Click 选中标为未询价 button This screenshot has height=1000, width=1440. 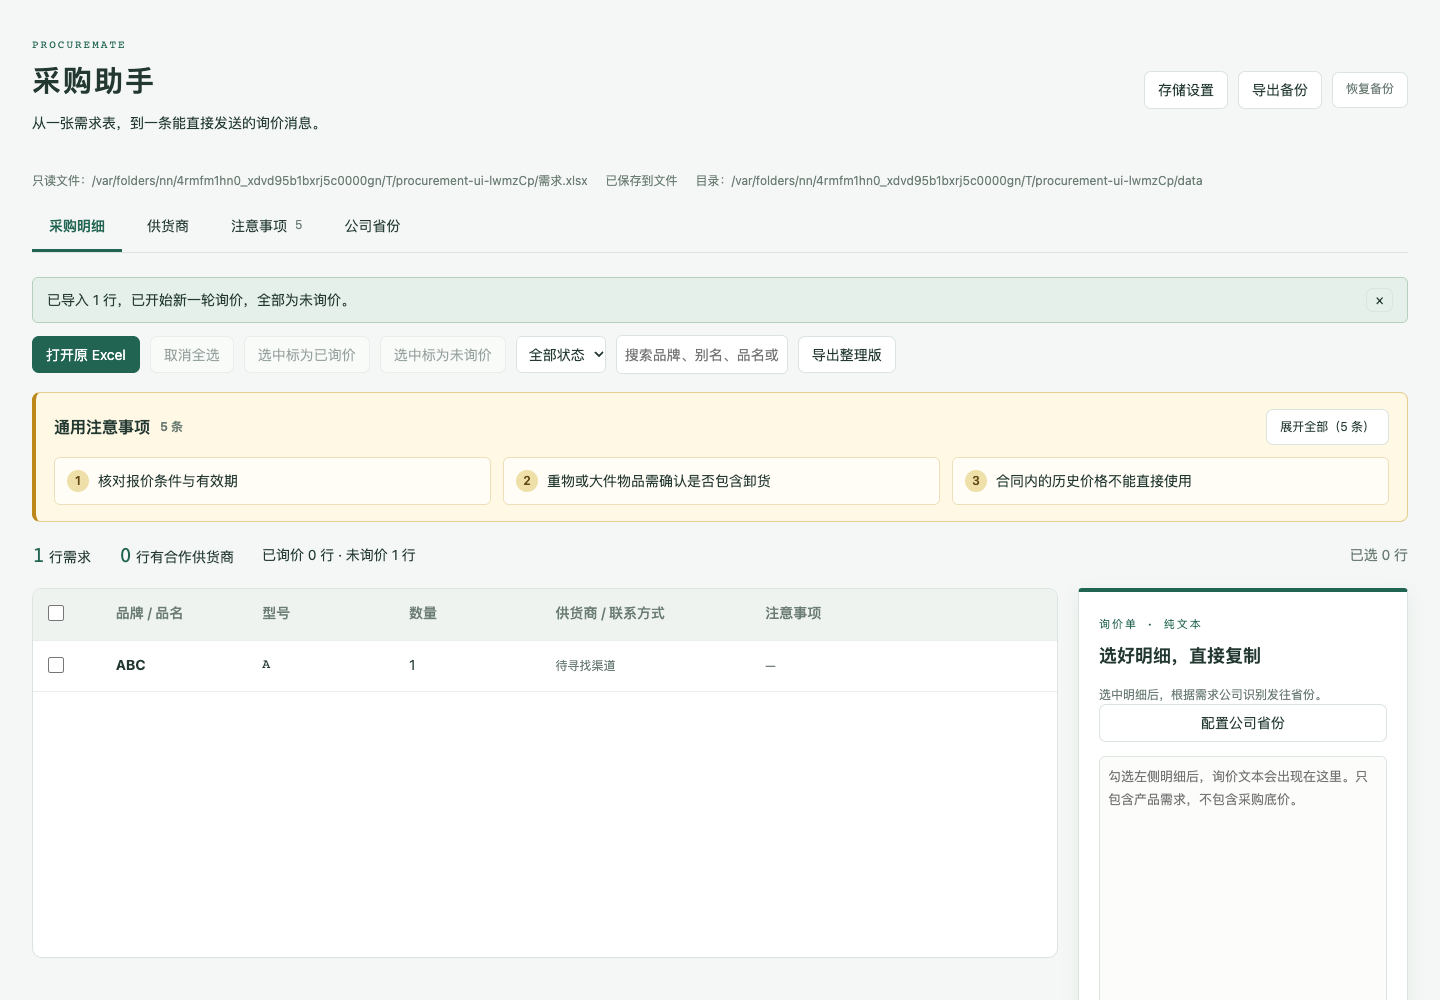tap(443, 355)
